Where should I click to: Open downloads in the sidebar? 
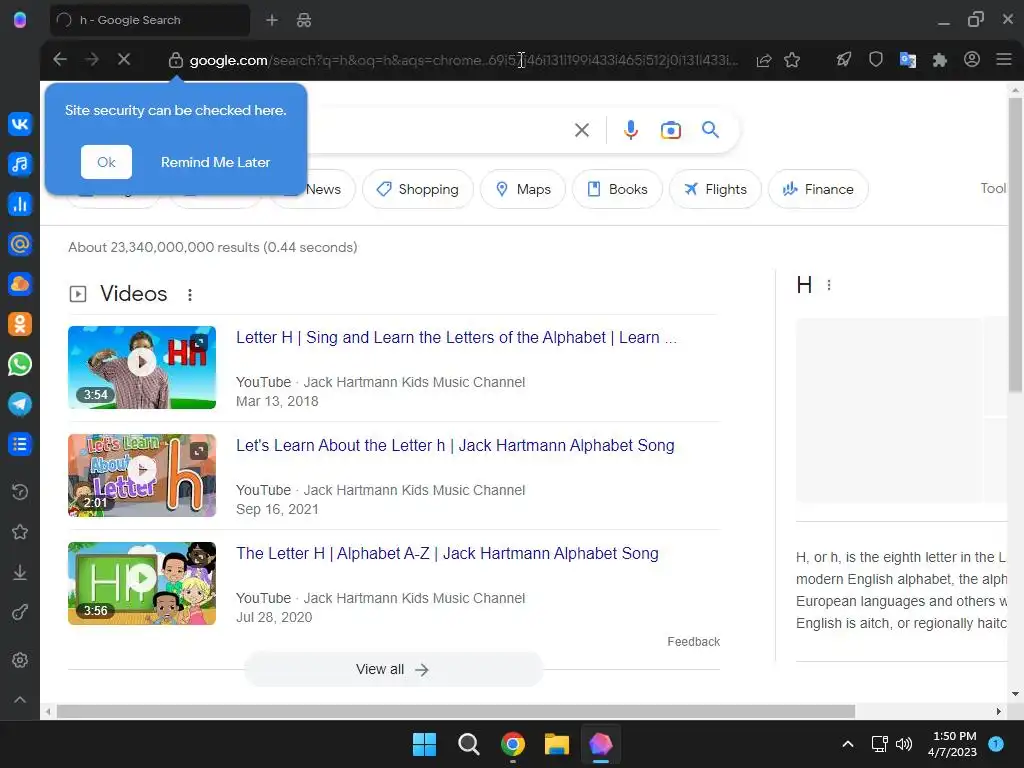20,572
